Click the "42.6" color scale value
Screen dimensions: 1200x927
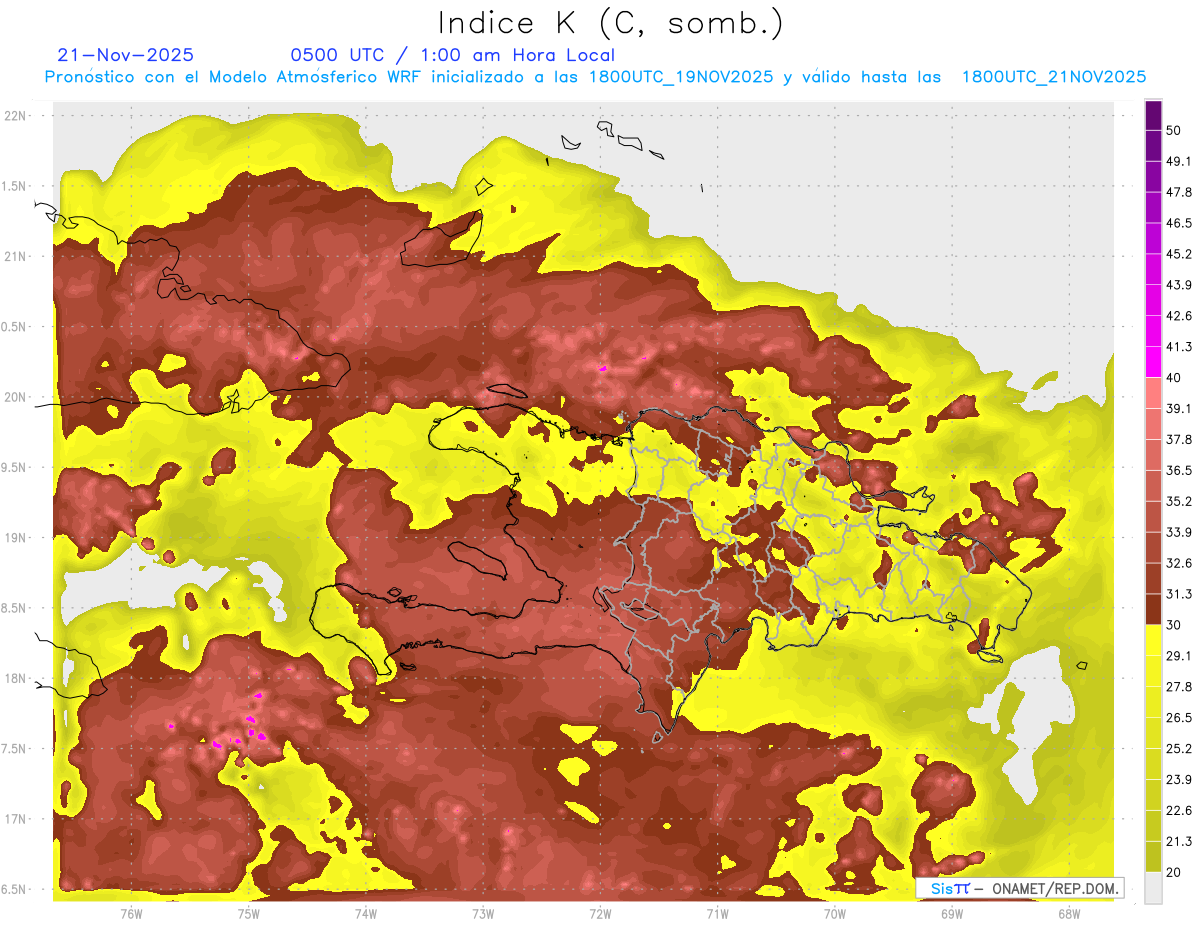(x=1179, y=316)
